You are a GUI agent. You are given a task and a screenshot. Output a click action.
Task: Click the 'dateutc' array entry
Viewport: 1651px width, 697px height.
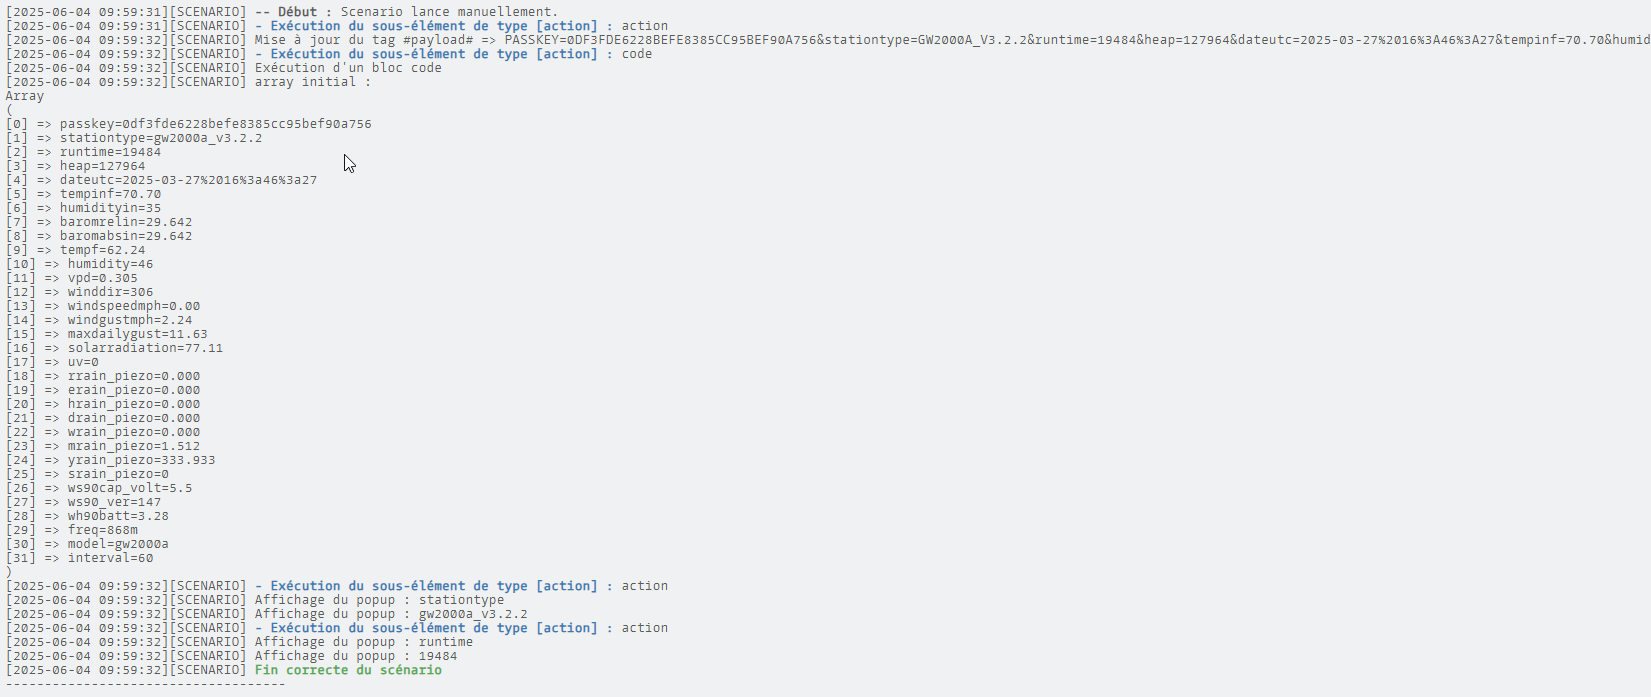[188, 180]
